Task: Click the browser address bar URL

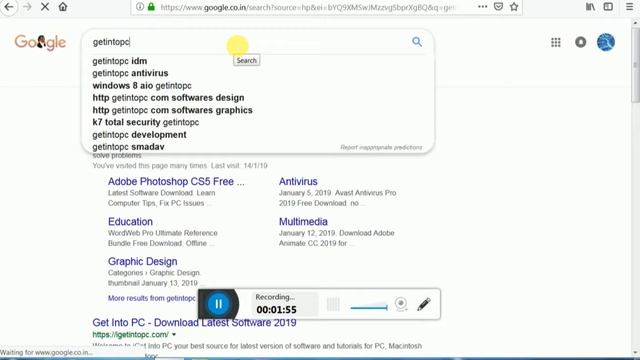Action: [x=308, y=7]
